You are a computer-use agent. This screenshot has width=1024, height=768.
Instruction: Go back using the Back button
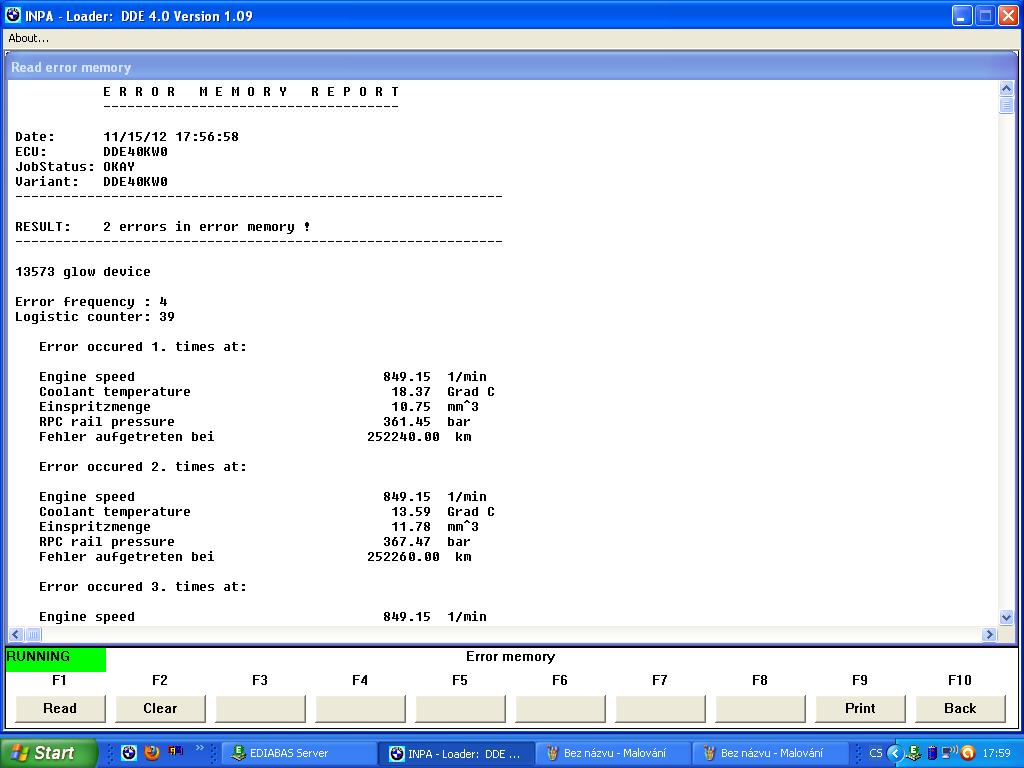[960, 708]
